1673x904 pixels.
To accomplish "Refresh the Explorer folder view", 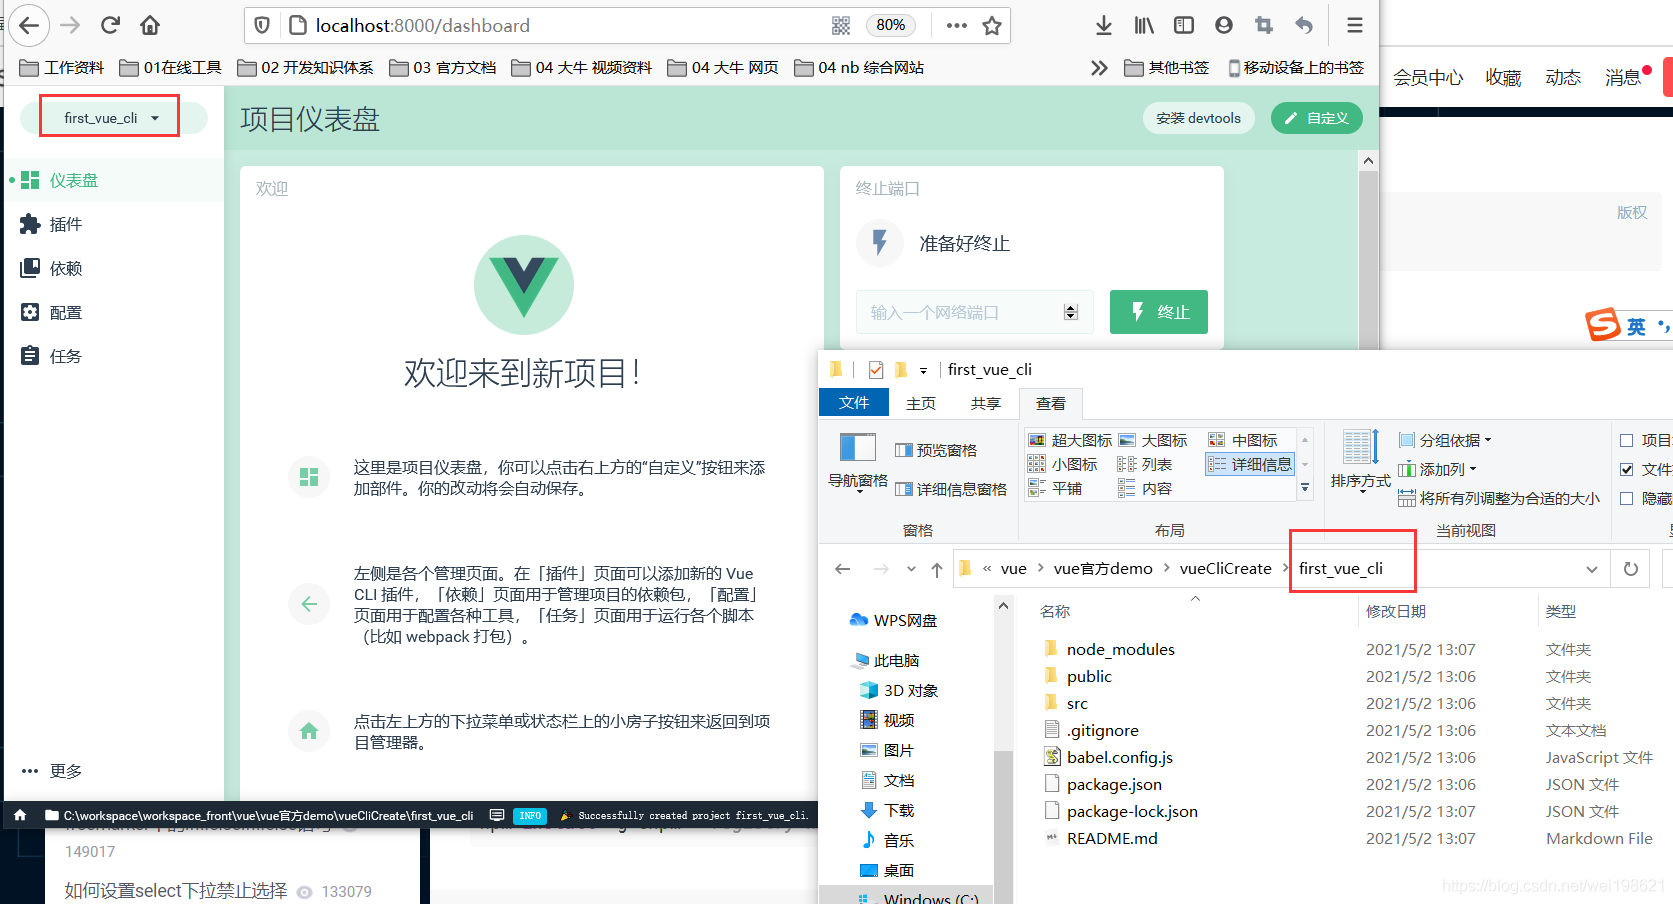I will pos(1631,569).
